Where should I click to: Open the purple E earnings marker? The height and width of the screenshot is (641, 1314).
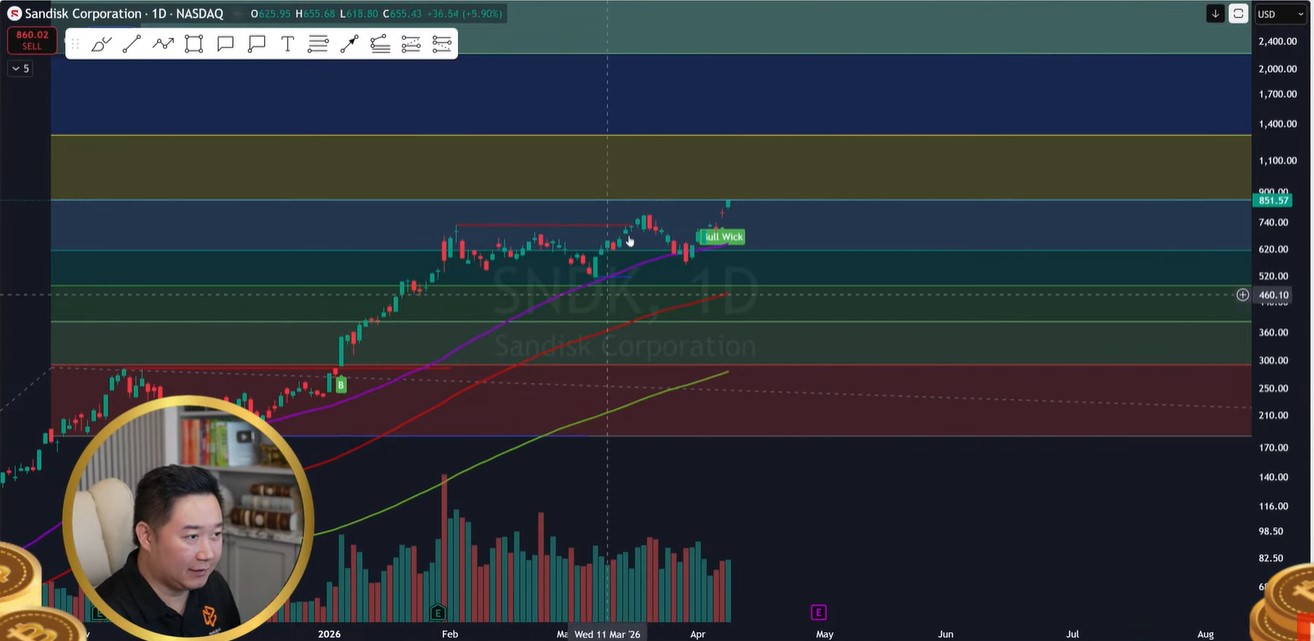[x=818, y=612]
